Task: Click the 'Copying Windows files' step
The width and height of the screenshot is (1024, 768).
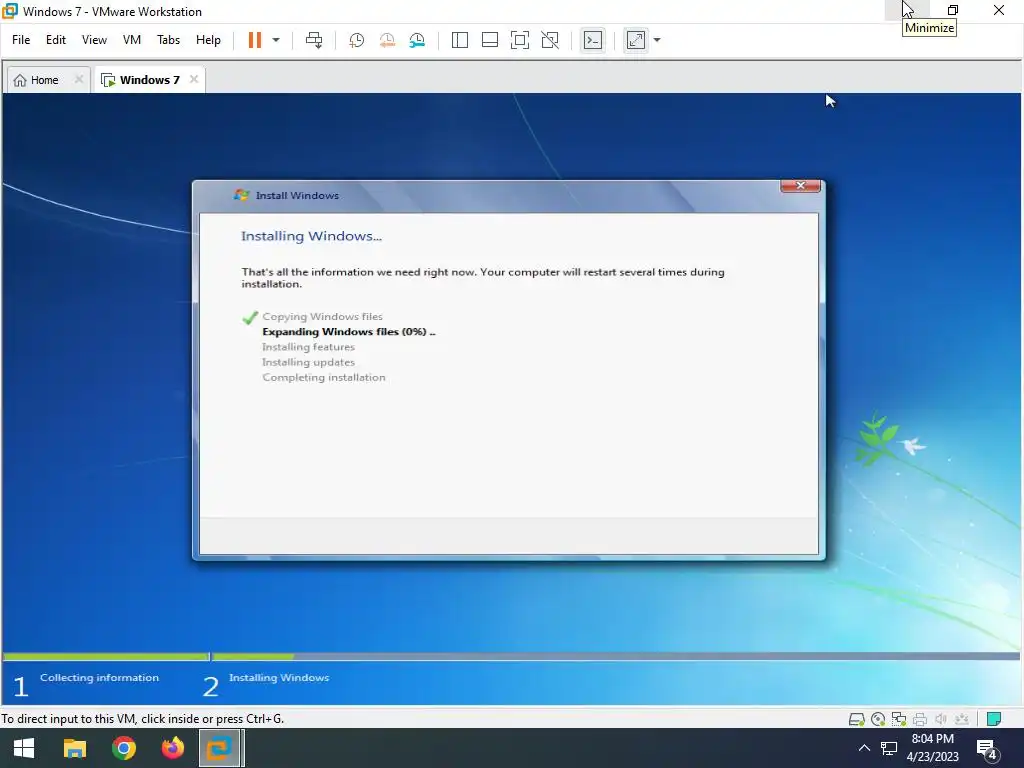Action: (x=322, y=317)
